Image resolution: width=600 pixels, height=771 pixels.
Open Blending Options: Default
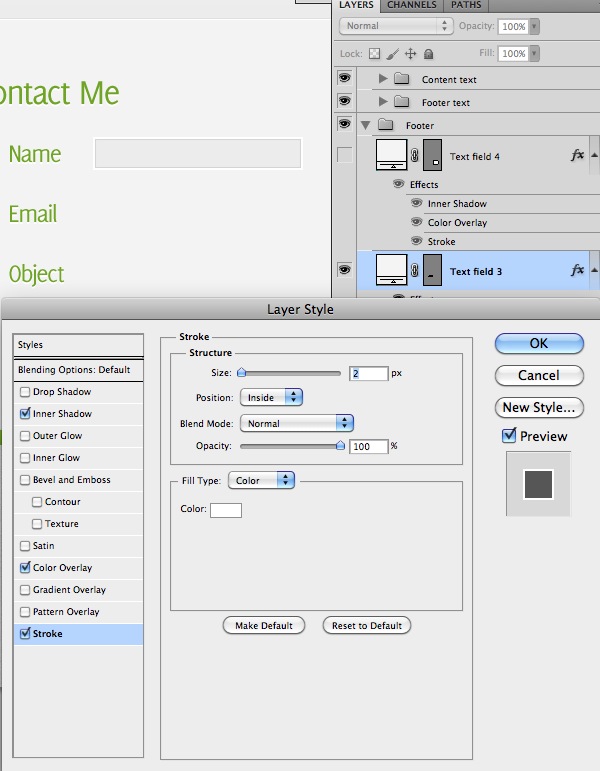pyautogui.click(x=78, y=370)
